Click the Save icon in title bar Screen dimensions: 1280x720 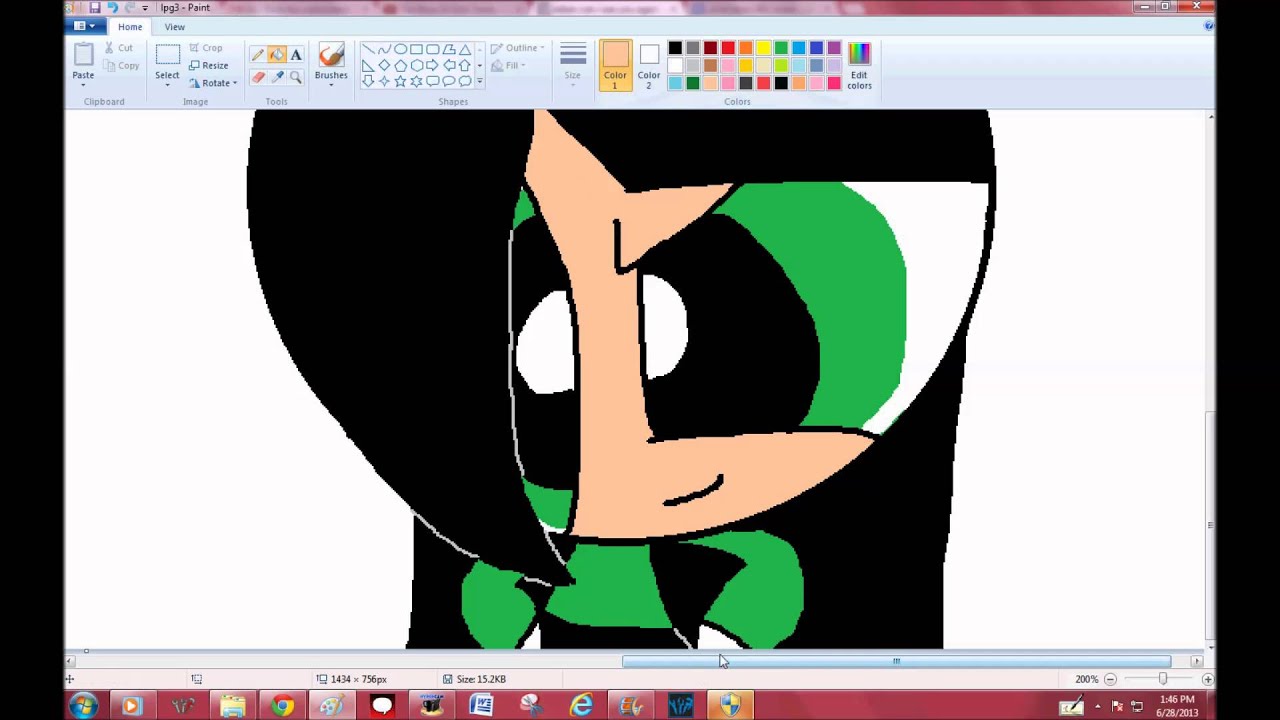(x=94, y=7)
